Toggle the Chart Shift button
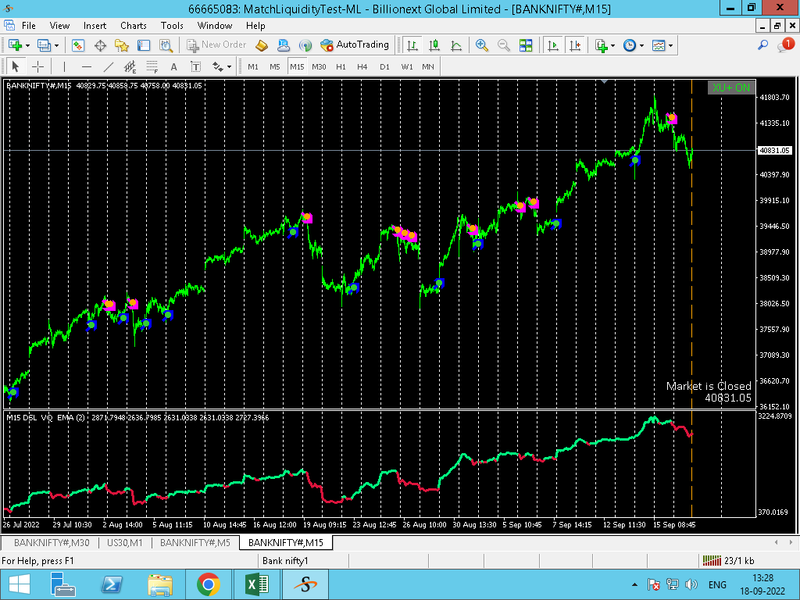 pos(575,45)
